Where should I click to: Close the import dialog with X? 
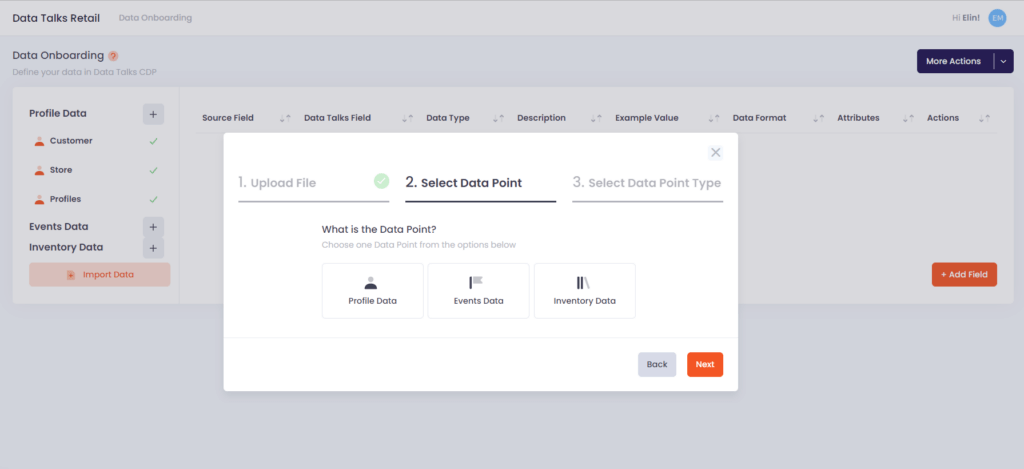tap(715, 153)
